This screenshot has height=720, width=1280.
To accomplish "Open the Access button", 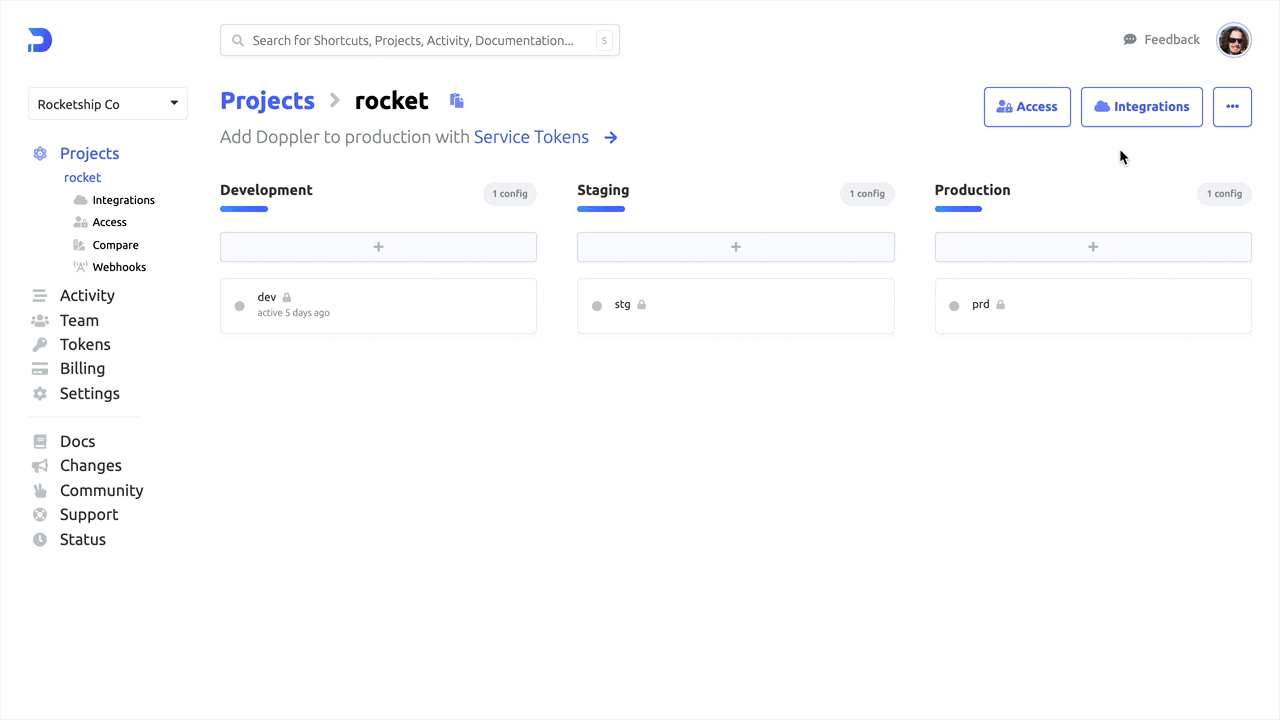I will point(1027,107).
